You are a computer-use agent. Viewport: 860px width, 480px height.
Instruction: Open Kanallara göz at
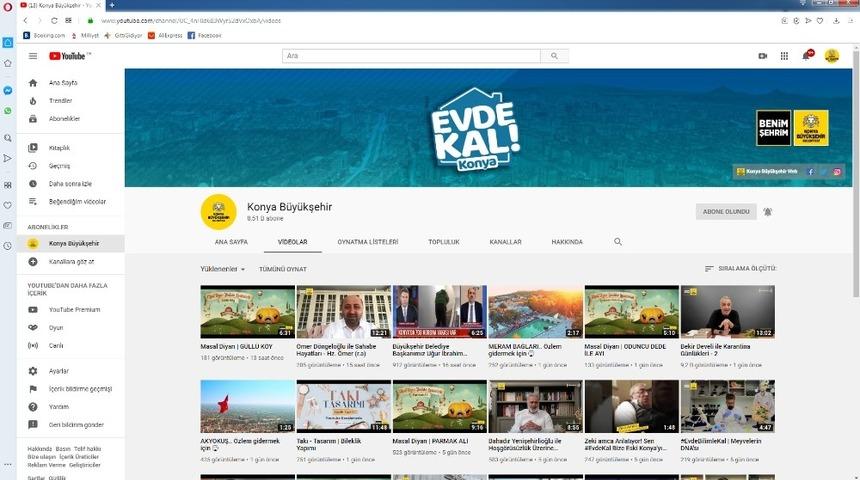tap(70, 262)
